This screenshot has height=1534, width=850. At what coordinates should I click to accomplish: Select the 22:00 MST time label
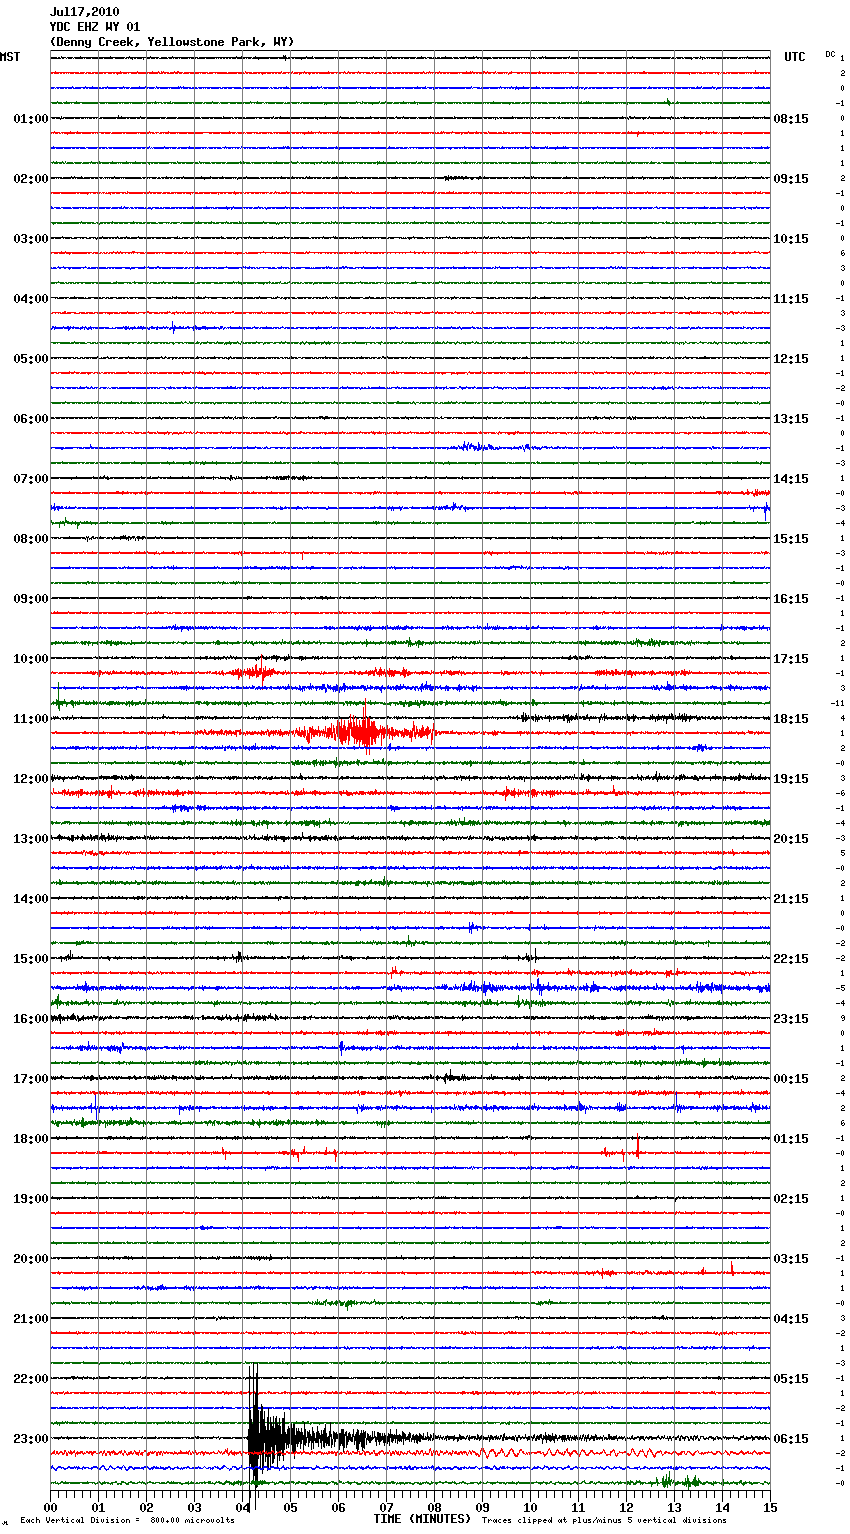click(x=31, y=1379)
